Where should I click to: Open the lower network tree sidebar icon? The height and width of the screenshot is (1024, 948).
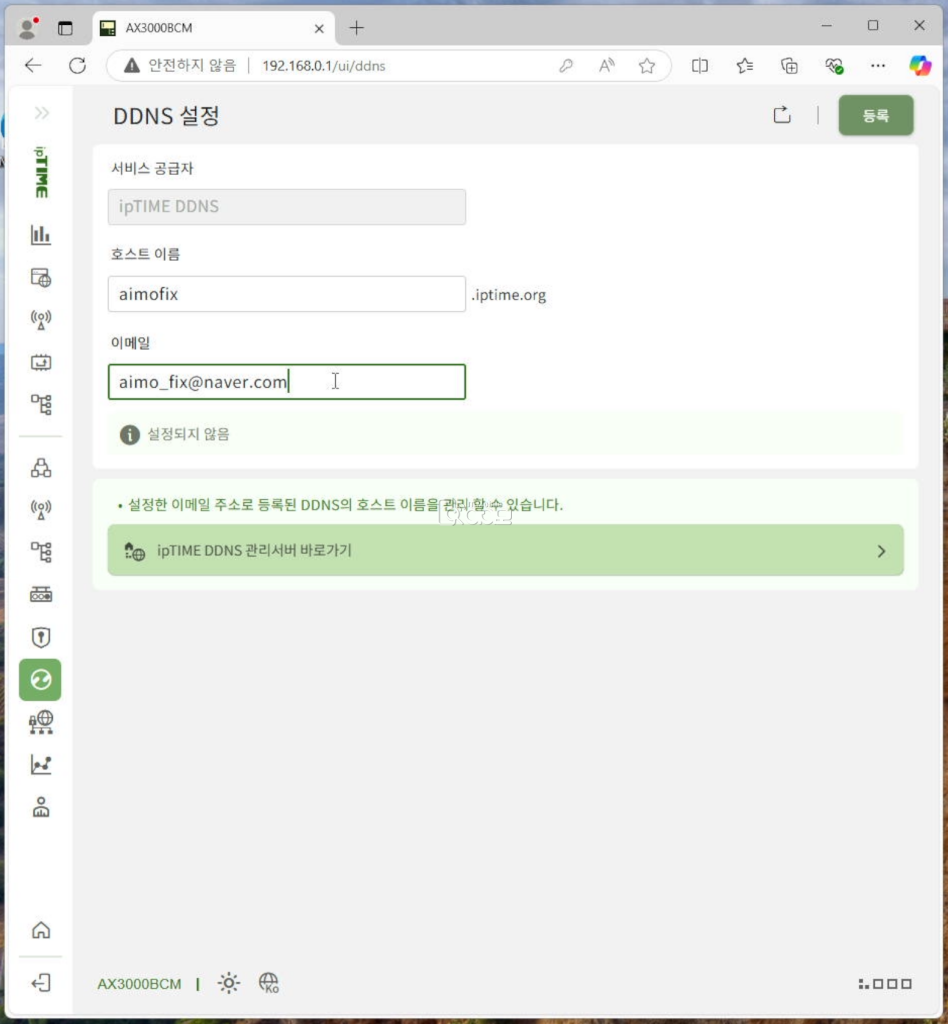pos(41,552)
